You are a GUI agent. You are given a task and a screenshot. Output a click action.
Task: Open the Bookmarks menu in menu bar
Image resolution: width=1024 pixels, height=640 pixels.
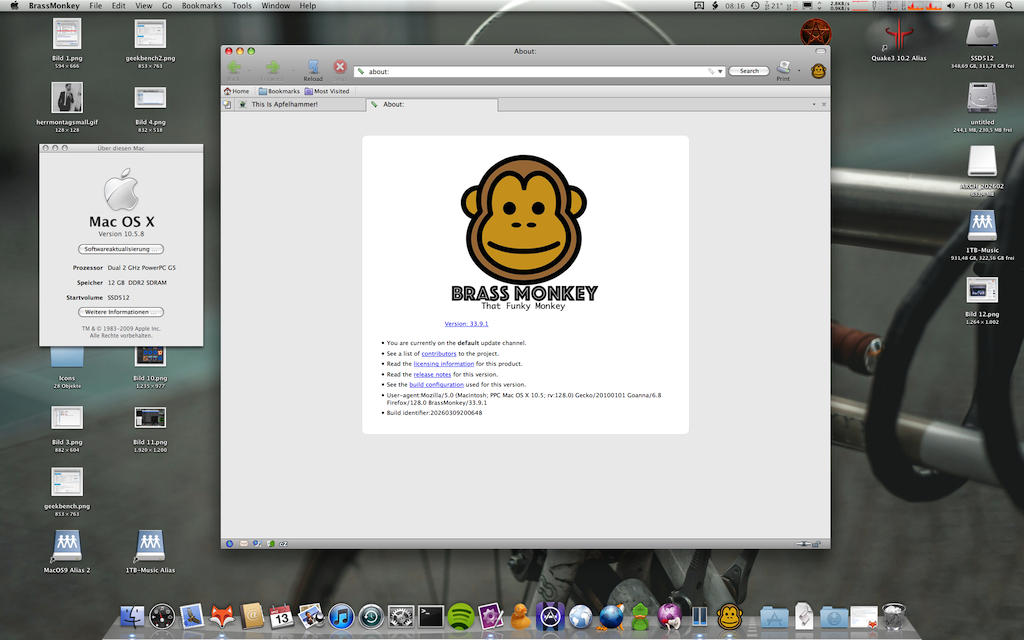point(202,6)
